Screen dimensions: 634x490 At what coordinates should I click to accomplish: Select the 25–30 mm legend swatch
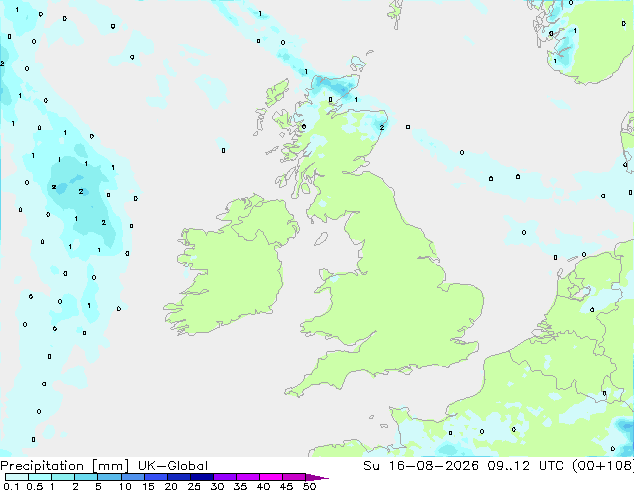pyautogui.click(x=201, y=477)
